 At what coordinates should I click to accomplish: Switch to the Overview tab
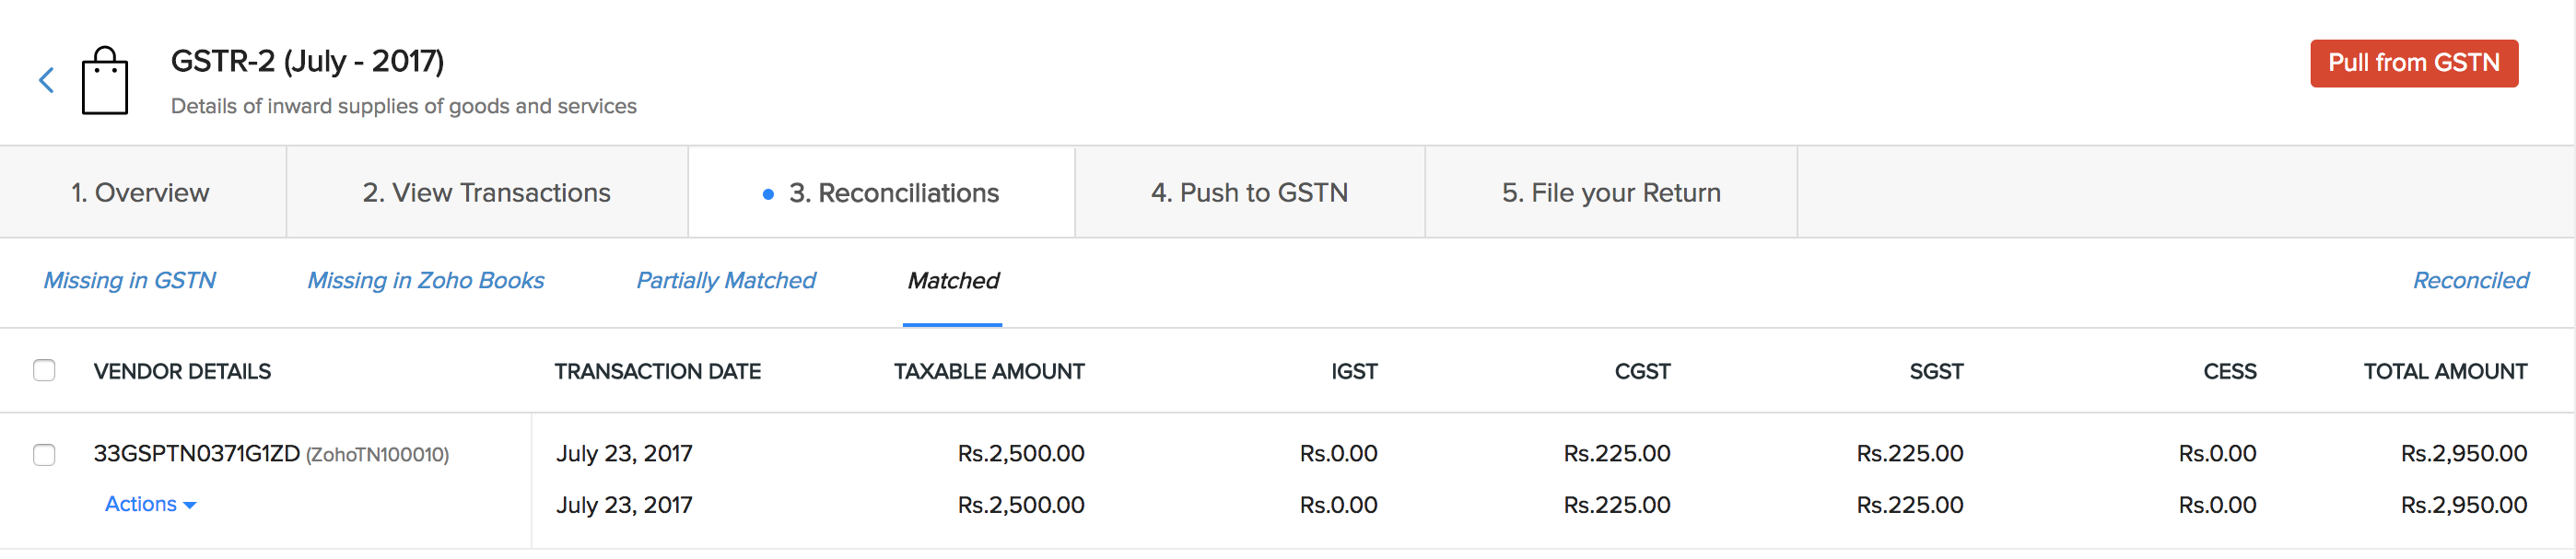click(x=140, y=192)
